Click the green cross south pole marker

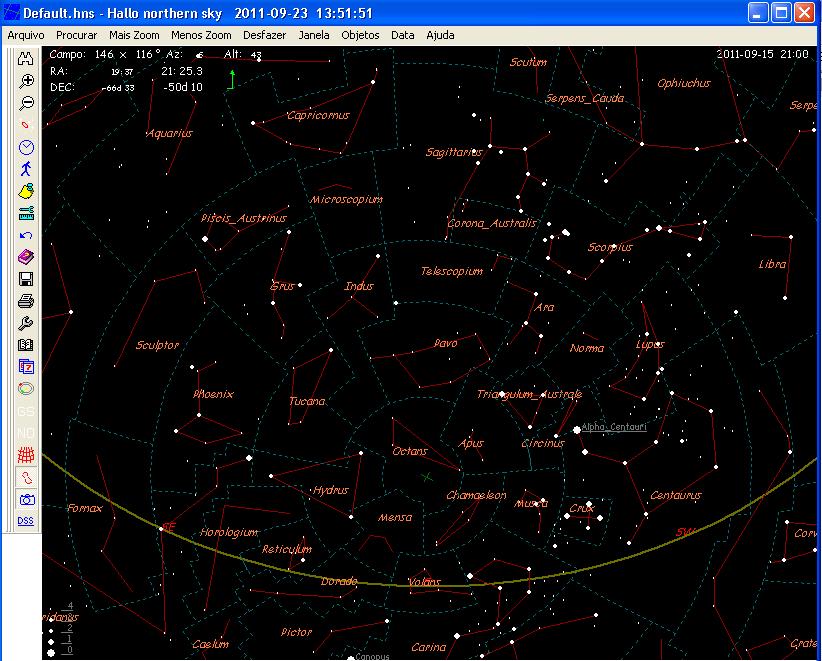pos(427,477)
